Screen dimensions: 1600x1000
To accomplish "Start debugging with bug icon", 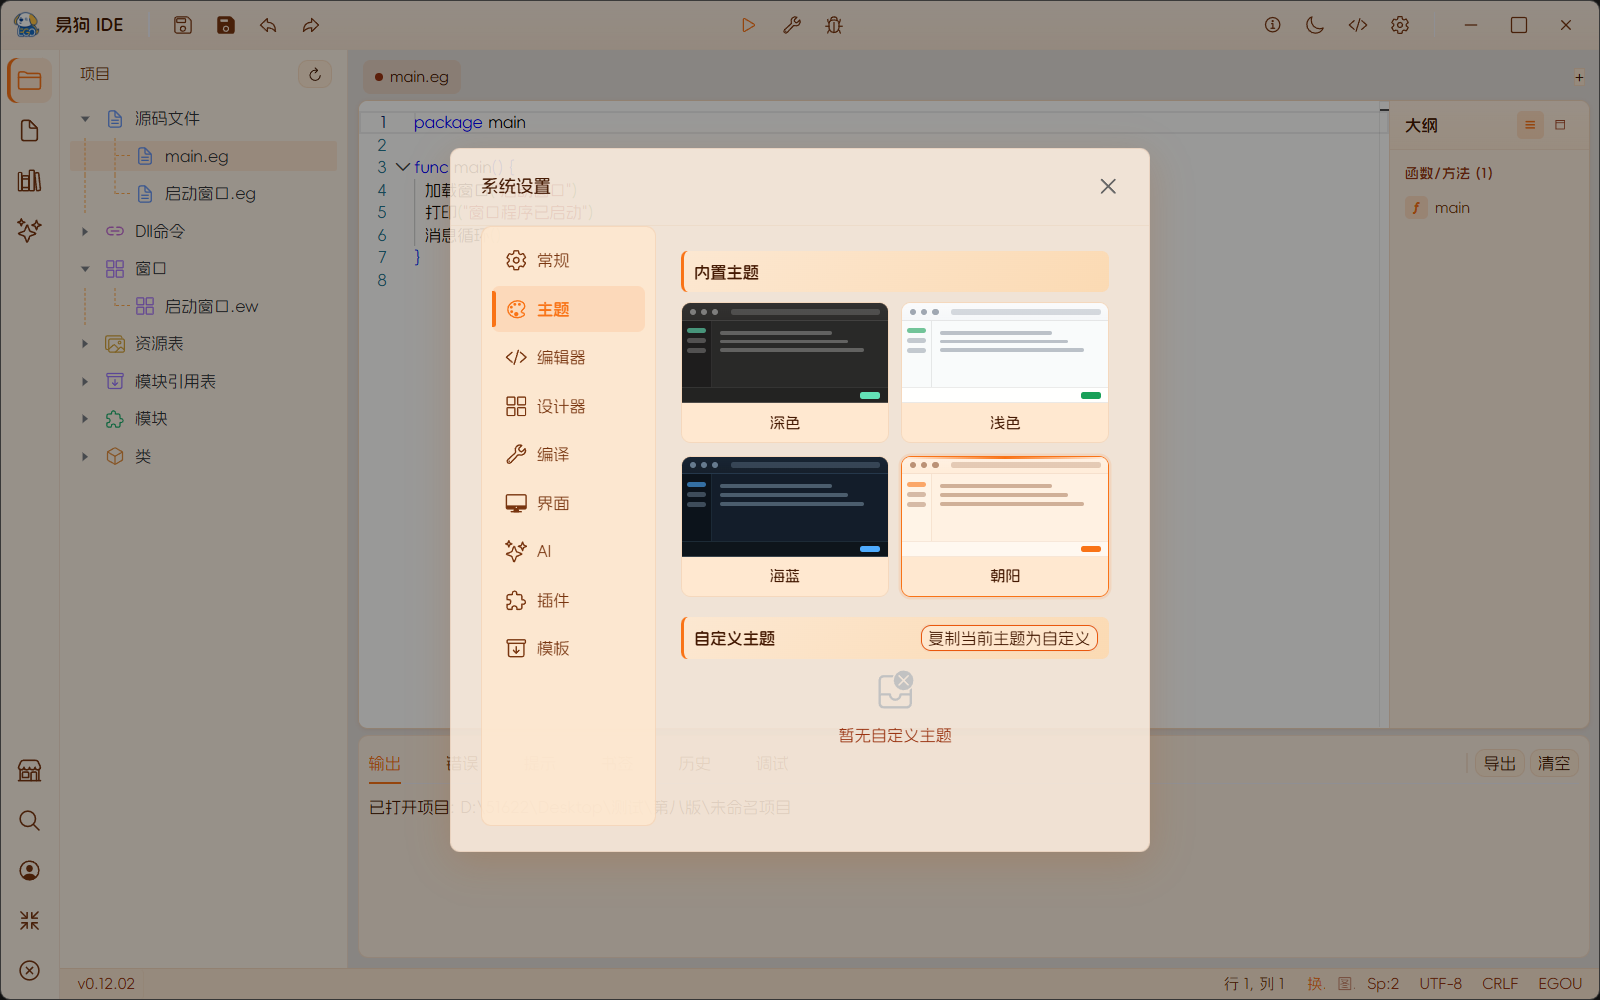I will (834, 25).
